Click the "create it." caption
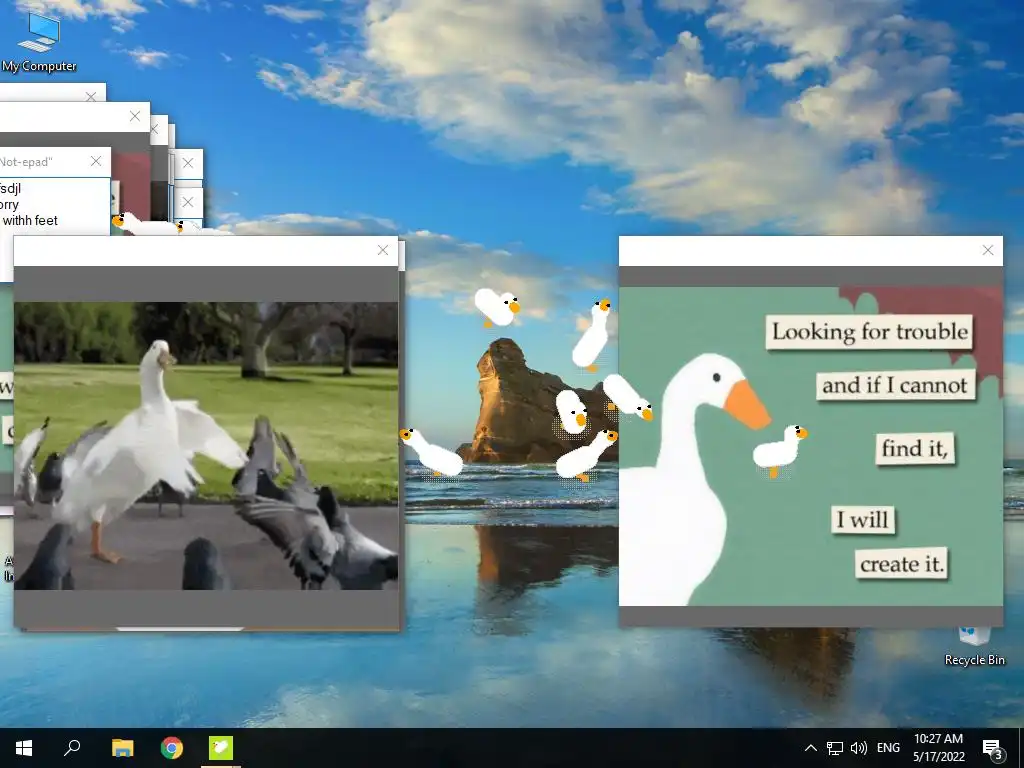 [901, 564]
